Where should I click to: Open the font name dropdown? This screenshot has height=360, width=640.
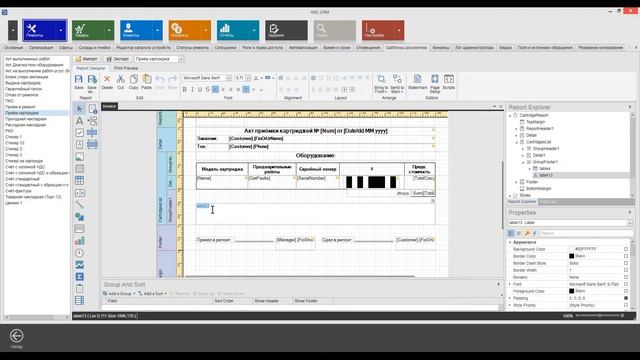229,78
